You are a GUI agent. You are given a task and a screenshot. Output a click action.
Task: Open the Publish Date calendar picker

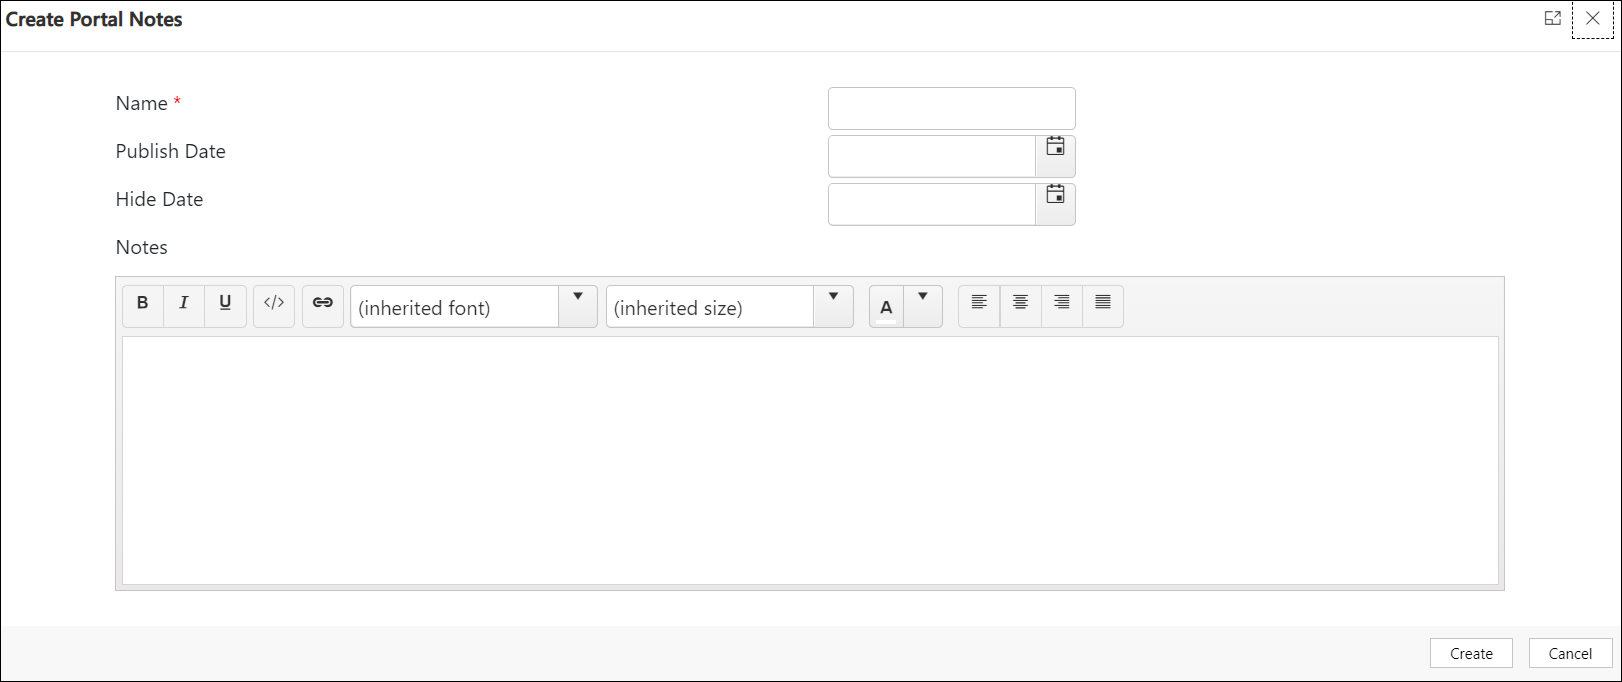[x=1055, y=148]
